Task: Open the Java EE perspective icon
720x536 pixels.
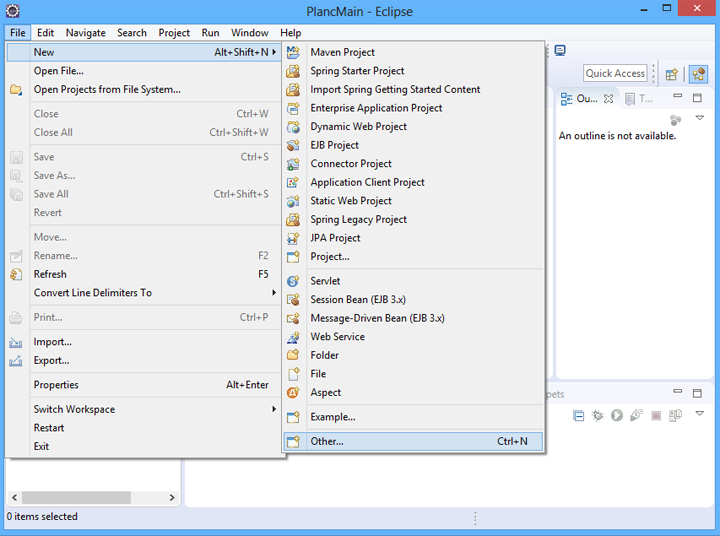Action: [698, 73]
